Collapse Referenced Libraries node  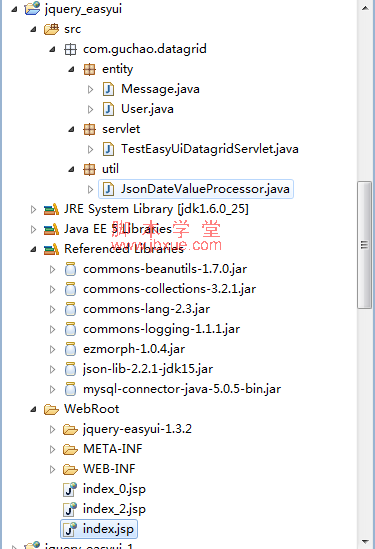pos(33,250)
